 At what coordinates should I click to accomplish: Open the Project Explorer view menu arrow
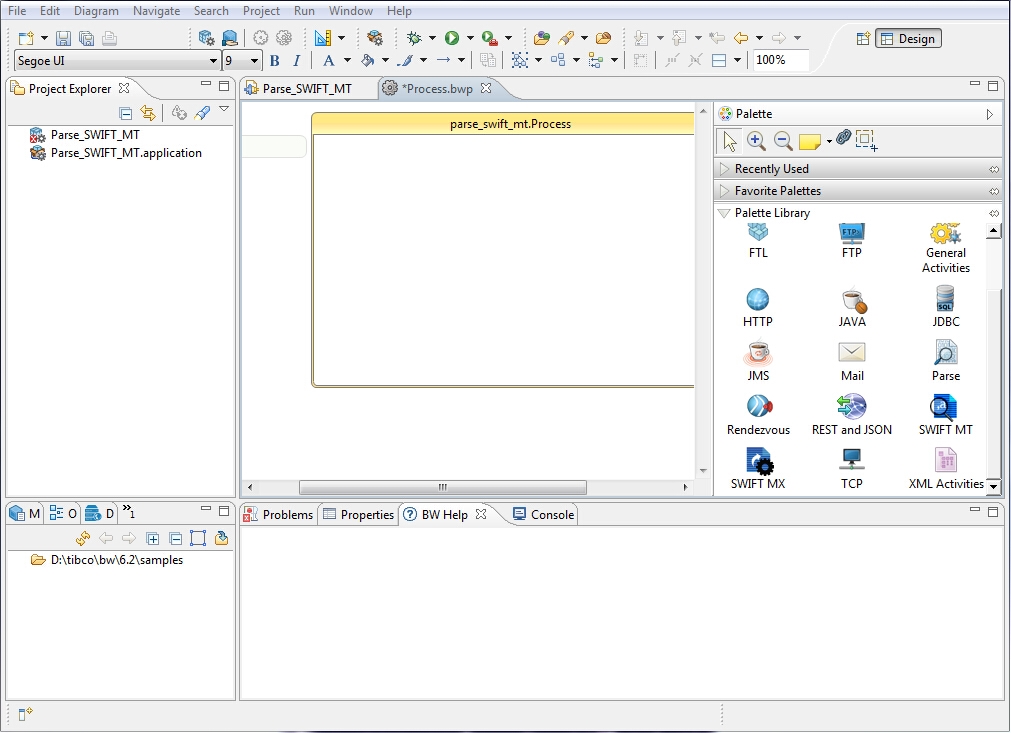click(x=224, y=110)
